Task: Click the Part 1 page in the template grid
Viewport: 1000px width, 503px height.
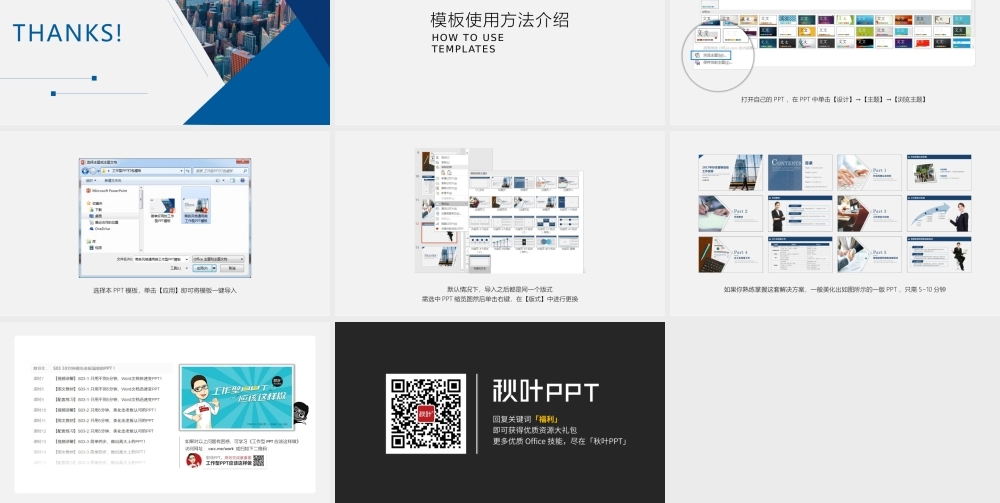Action: tap(869, 173)
